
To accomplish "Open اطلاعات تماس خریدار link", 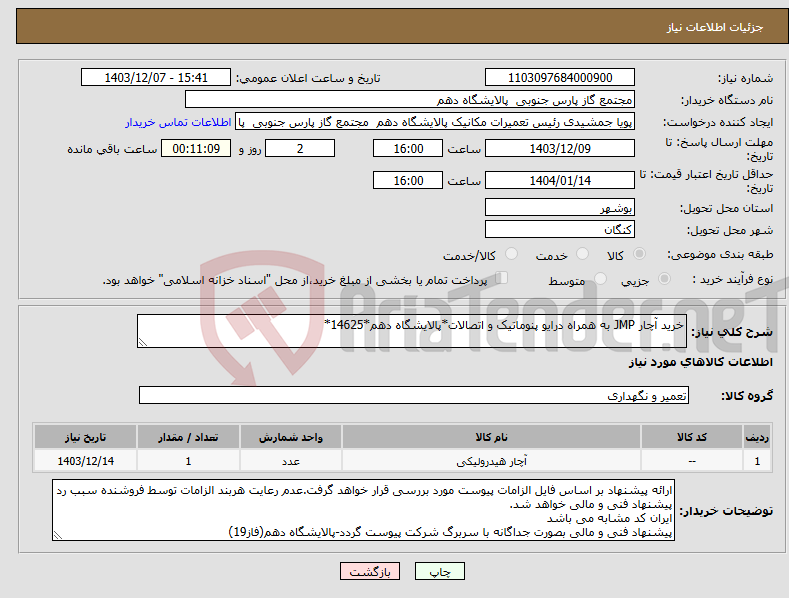I will click(x=178, y=122).
